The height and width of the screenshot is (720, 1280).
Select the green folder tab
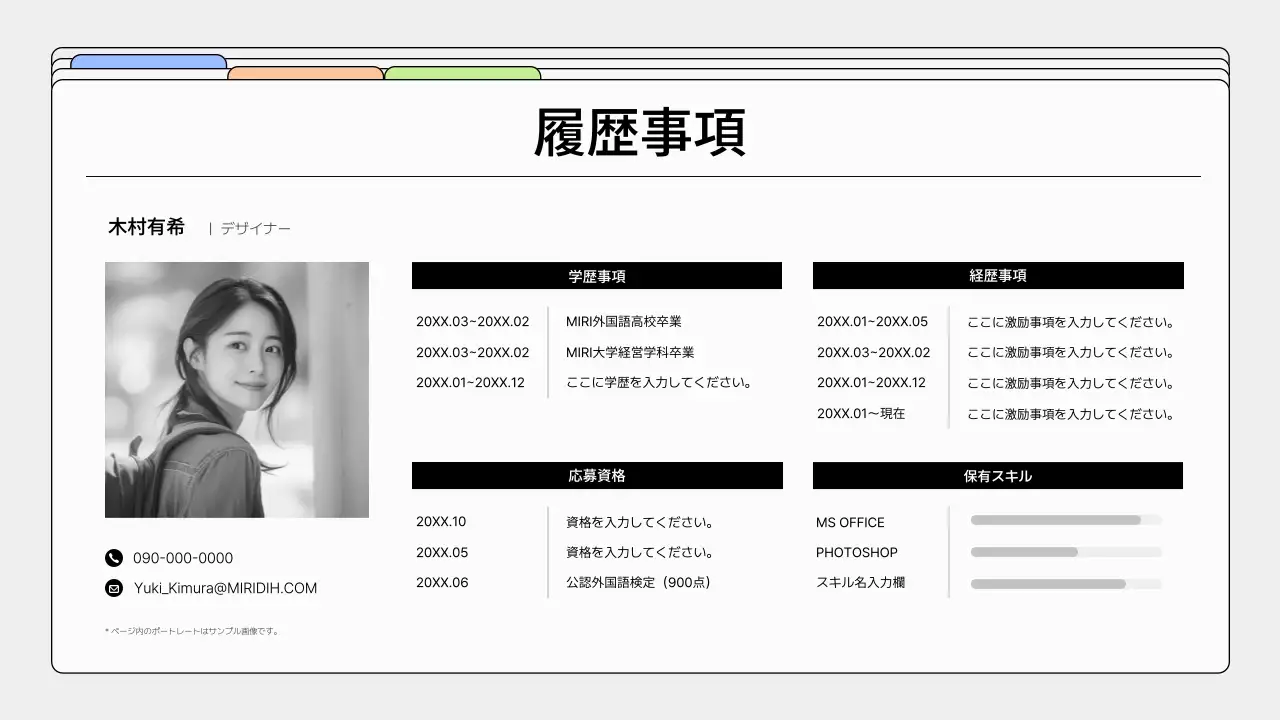[x=462, y=73]
